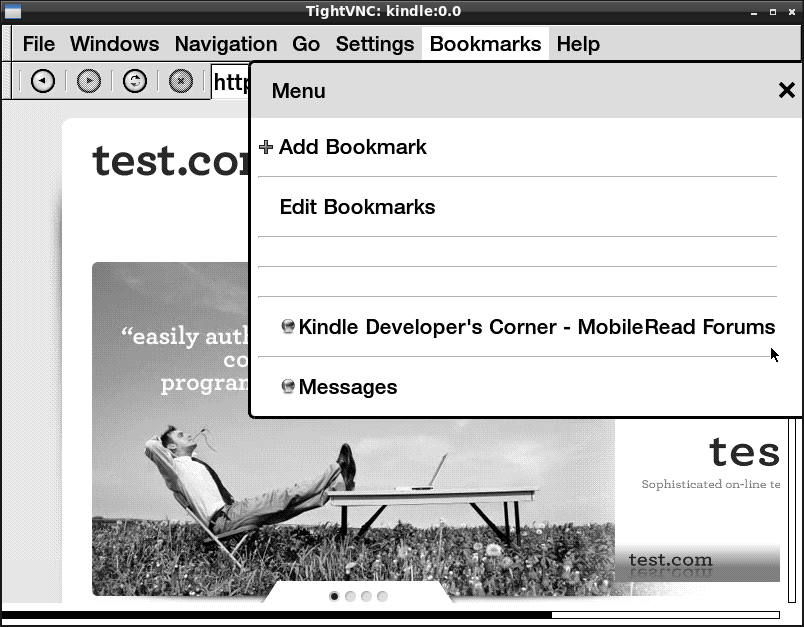This screenshot has height=627, width=804.
Task: Click the plus icon beside Add Bookmark
Action: (x=266, y=147)
